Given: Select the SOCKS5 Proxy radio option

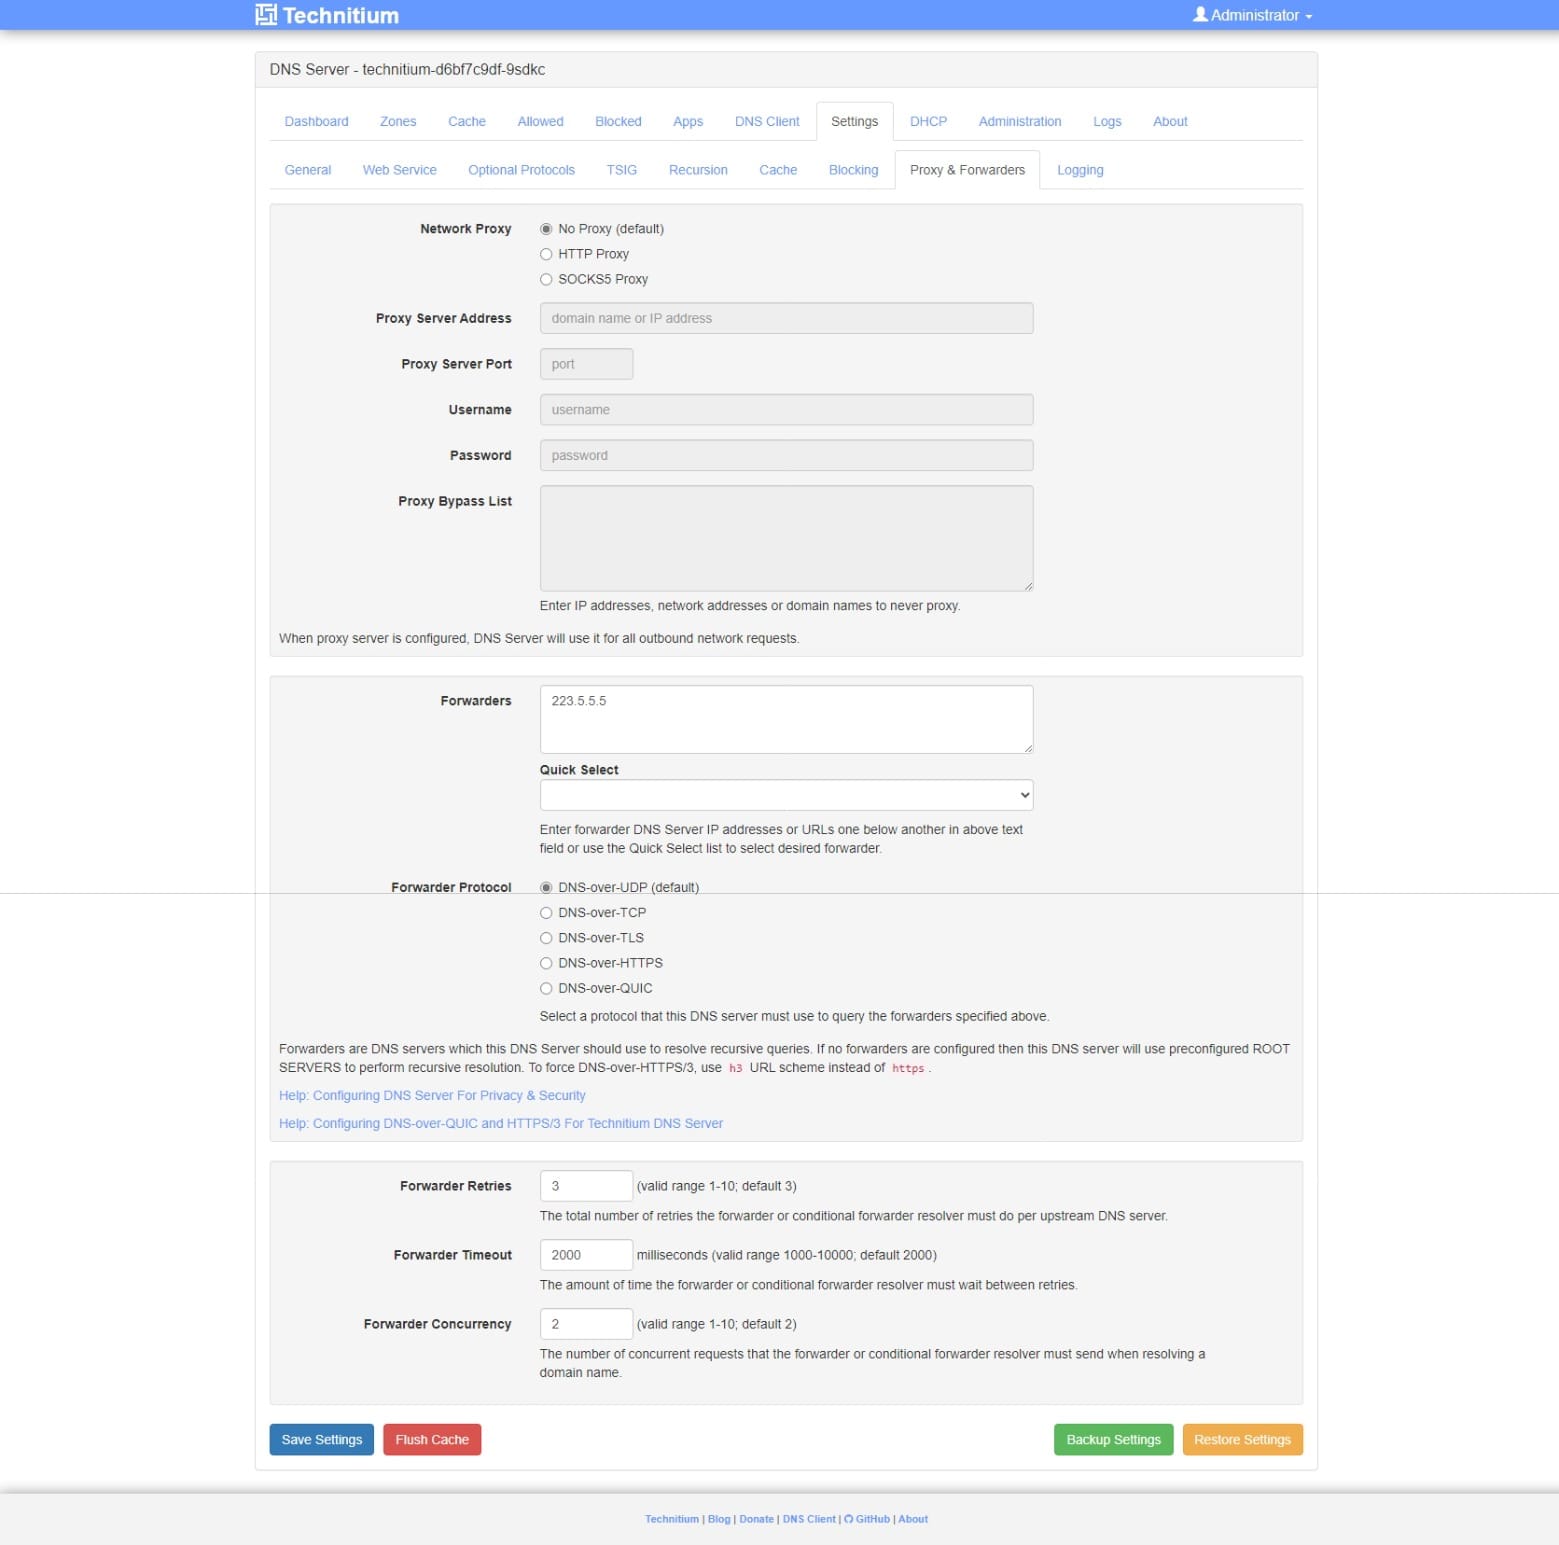Looking at the screenshot, I should click(x=546, y=279).
